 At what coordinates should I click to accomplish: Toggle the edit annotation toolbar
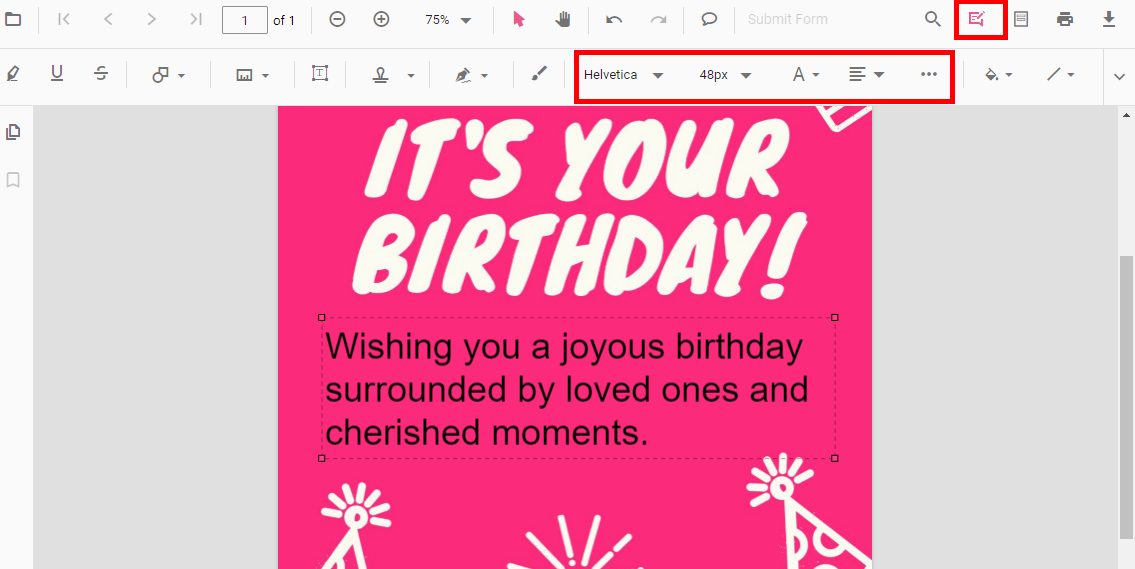976,20
